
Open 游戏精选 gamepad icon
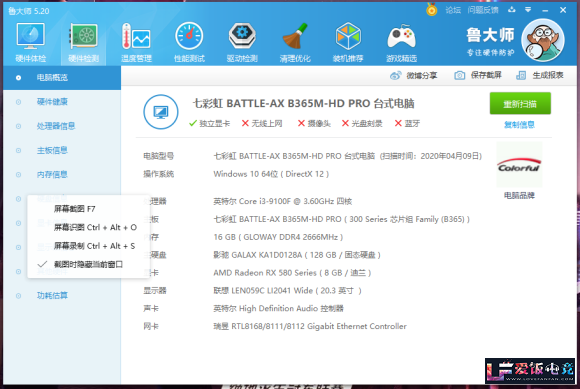pos(401,42)
